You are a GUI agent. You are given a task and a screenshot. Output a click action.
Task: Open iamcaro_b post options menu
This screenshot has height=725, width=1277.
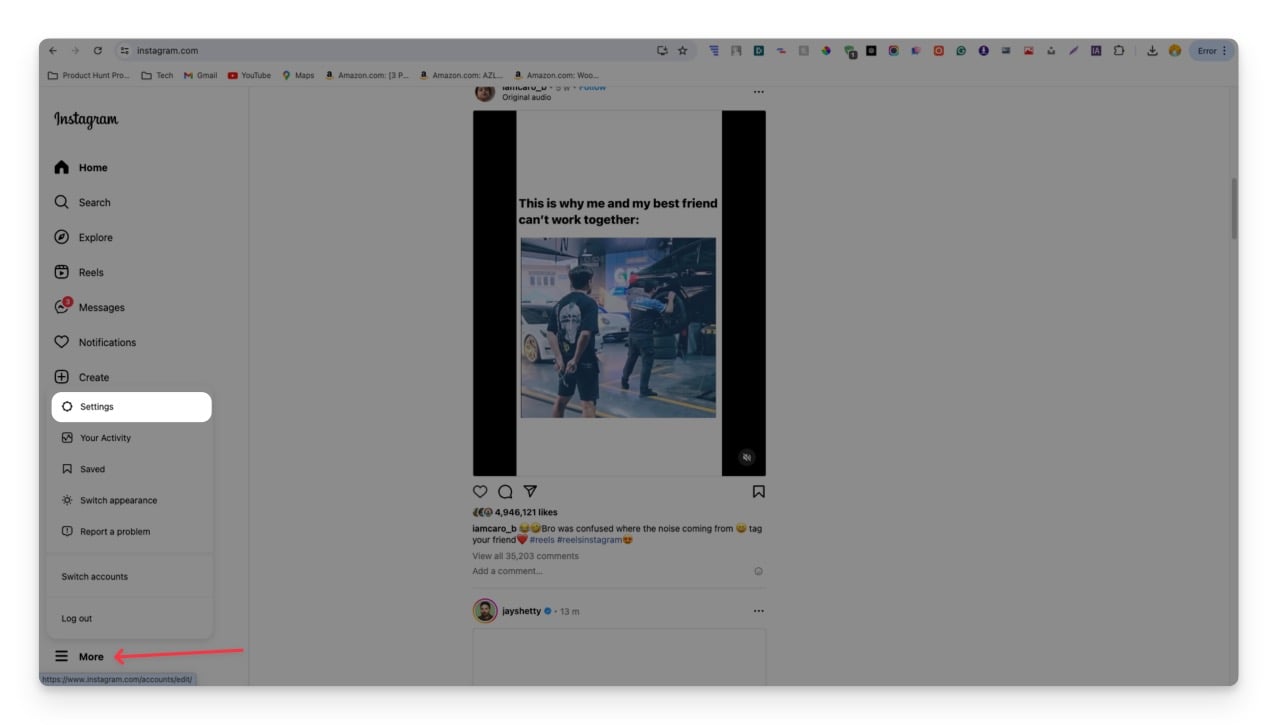pos(759,92)
